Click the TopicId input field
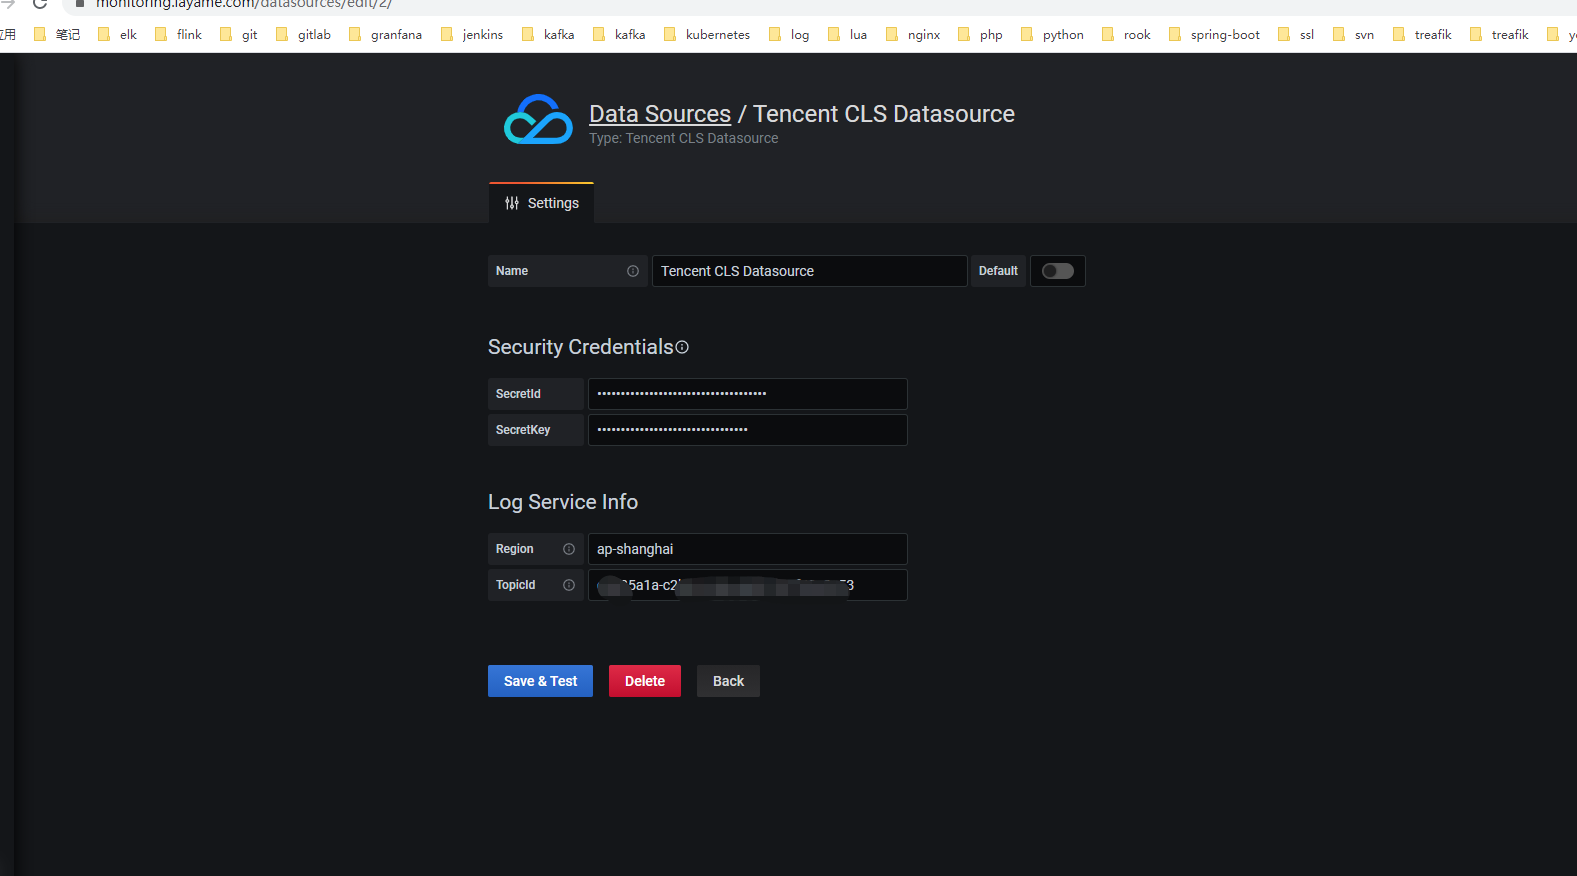This screenshot has width=1577, height=876. click(x=748, y=585)
